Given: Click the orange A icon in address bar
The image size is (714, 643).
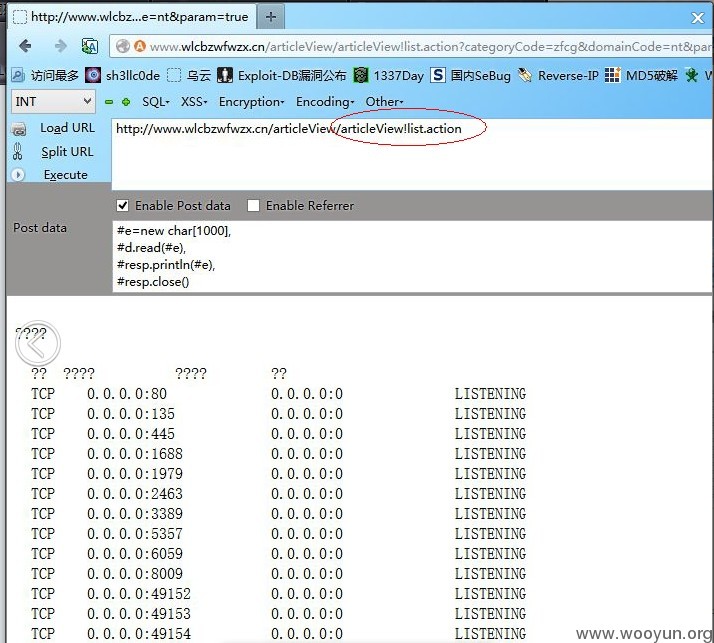Looking at the screenshot, I should click(x=140, y=46).
